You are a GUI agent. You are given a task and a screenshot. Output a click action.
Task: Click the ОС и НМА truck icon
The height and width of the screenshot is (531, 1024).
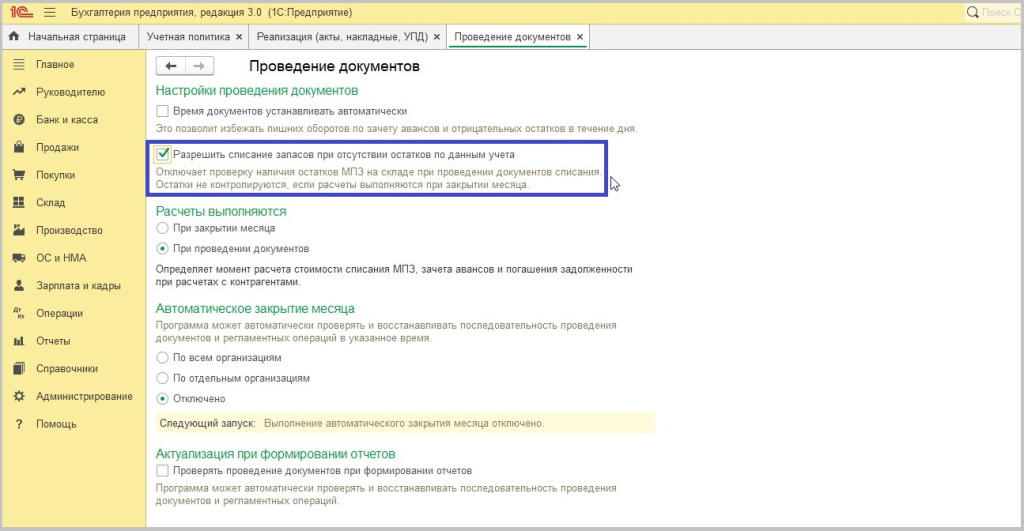pyautogui.click(x=19, y=258)
